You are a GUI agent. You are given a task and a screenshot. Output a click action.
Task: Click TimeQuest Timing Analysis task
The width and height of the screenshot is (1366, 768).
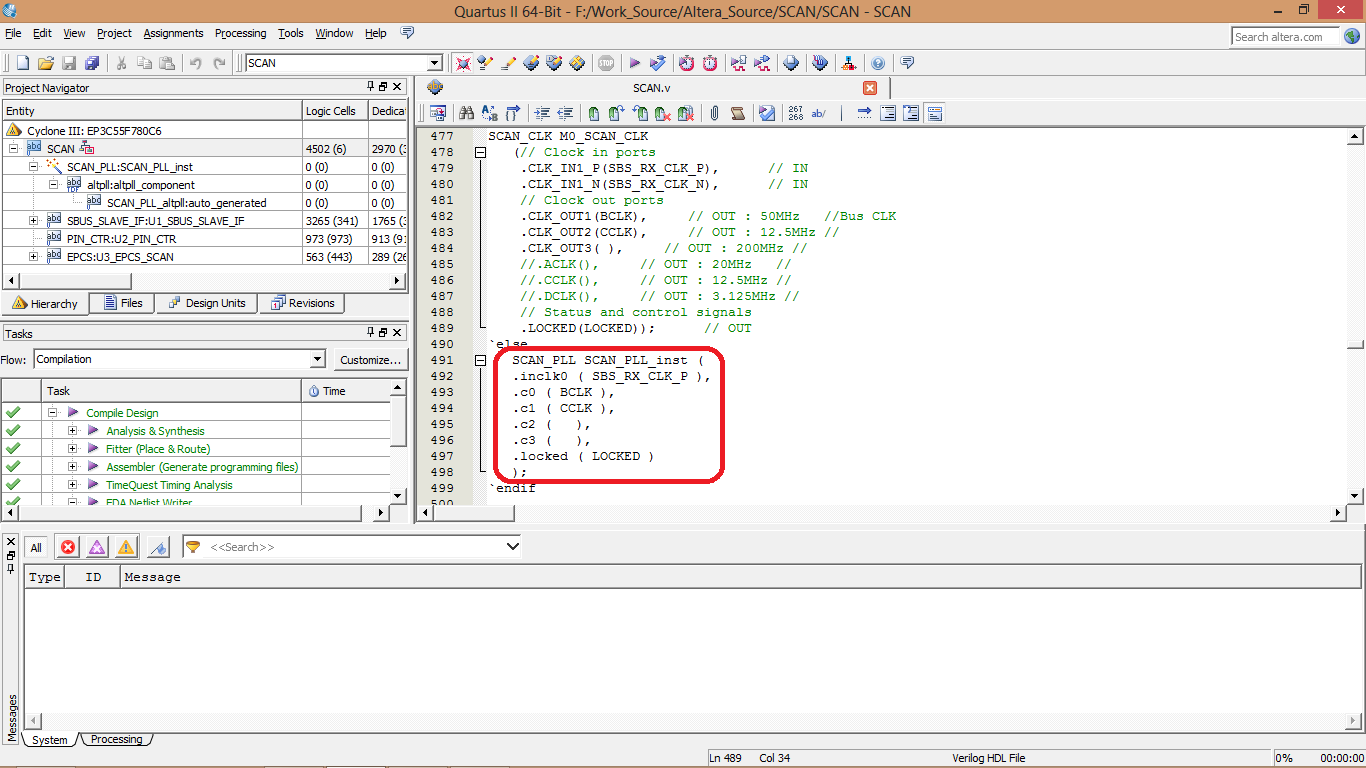(x=169, y=485)
